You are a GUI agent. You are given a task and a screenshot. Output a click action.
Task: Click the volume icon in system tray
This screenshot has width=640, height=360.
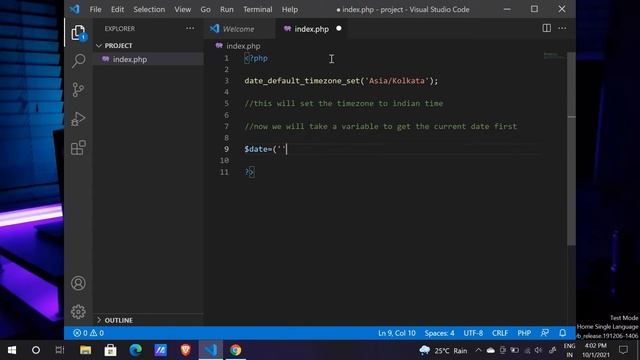coord(539,350)
